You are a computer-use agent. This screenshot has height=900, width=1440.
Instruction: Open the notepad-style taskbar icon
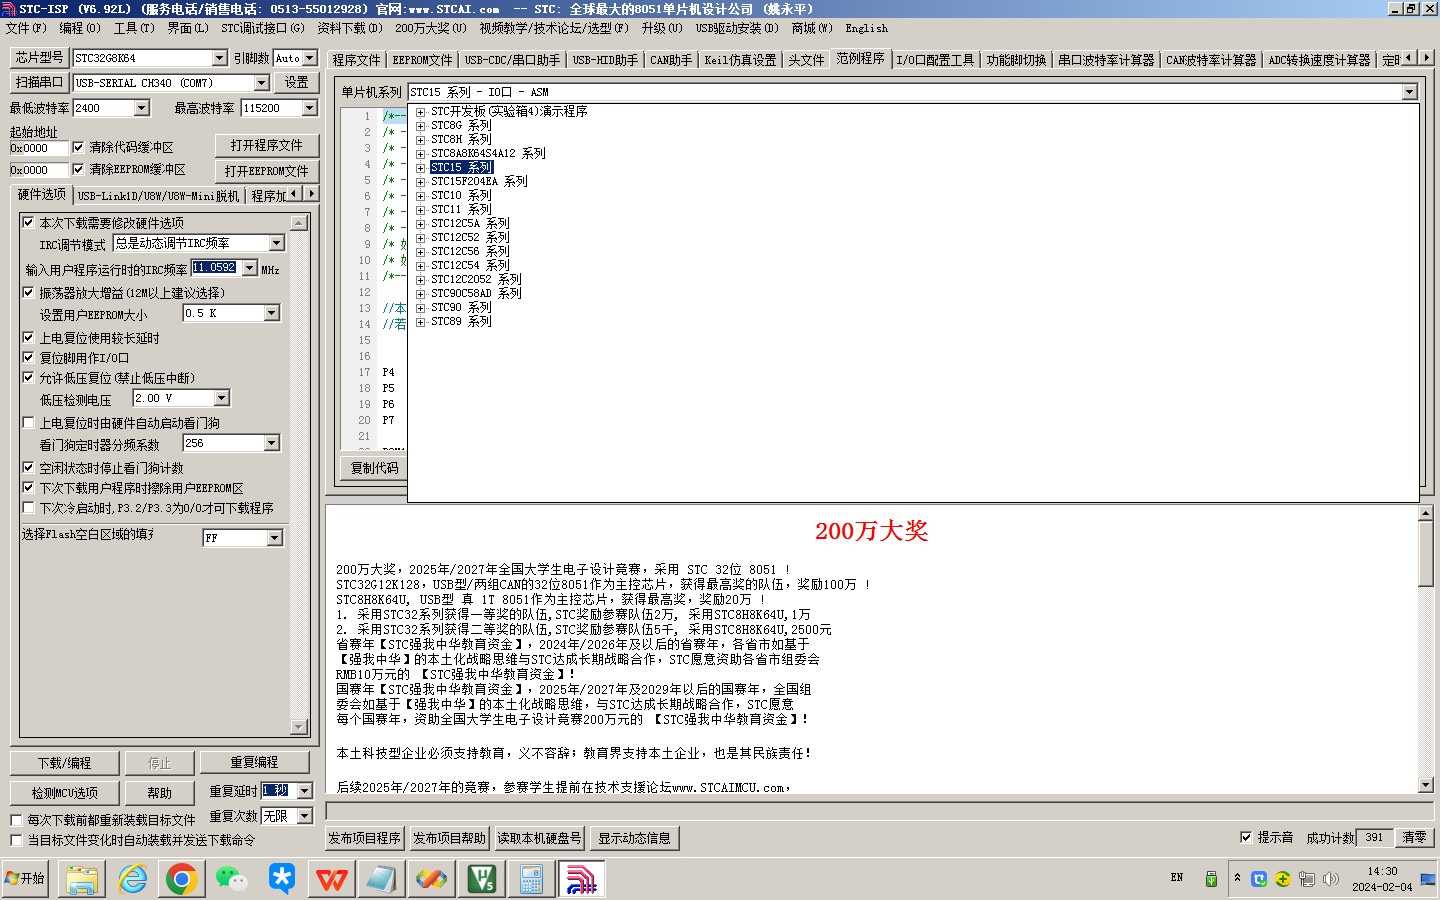(x=382, y=879)
